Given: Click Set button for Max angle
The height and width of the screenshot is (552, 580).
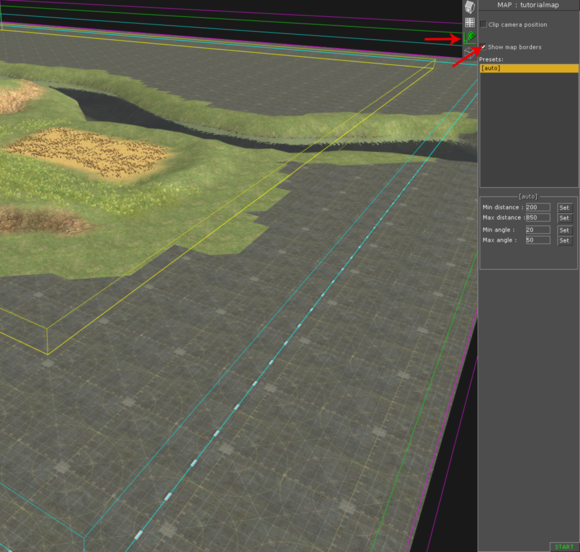Looking at the screenshot, I should coord(565,240).
